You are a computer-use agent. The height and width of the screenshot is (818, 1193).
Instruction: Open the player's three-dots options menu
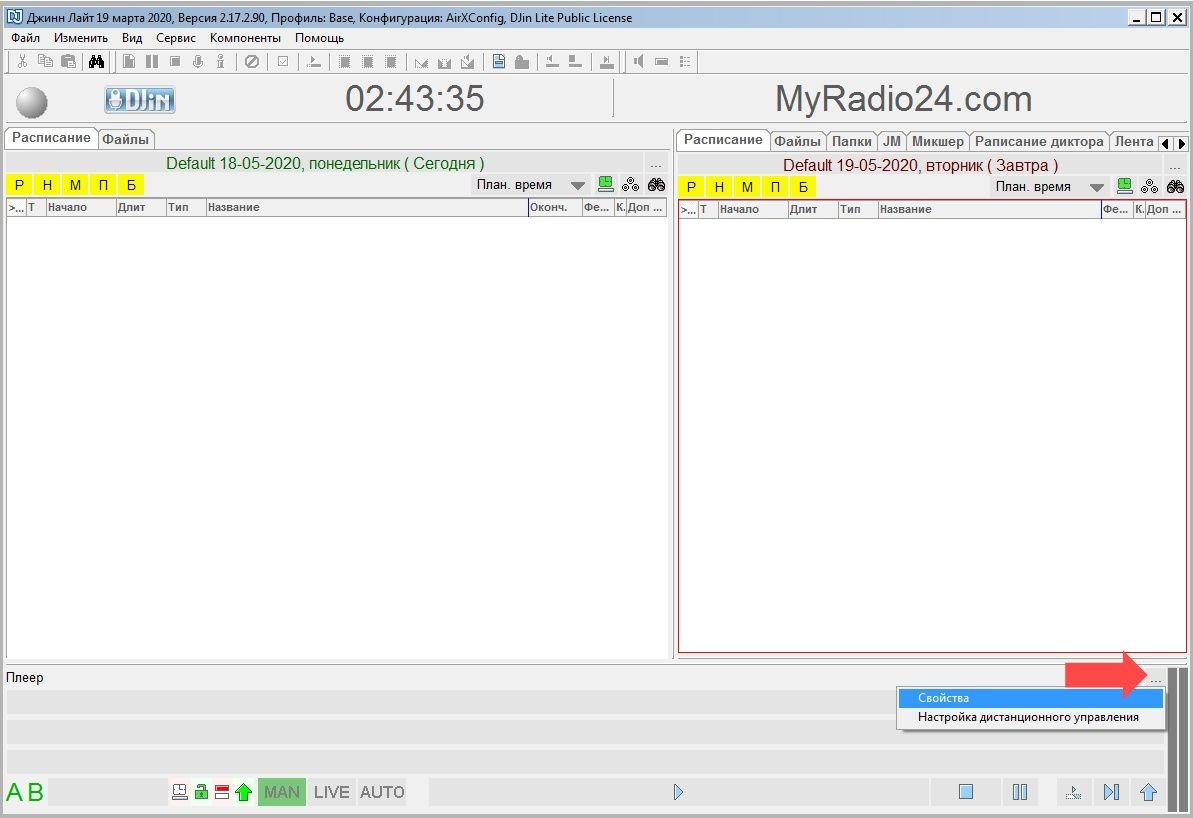pyautogui.click(x=1156, y=679)
